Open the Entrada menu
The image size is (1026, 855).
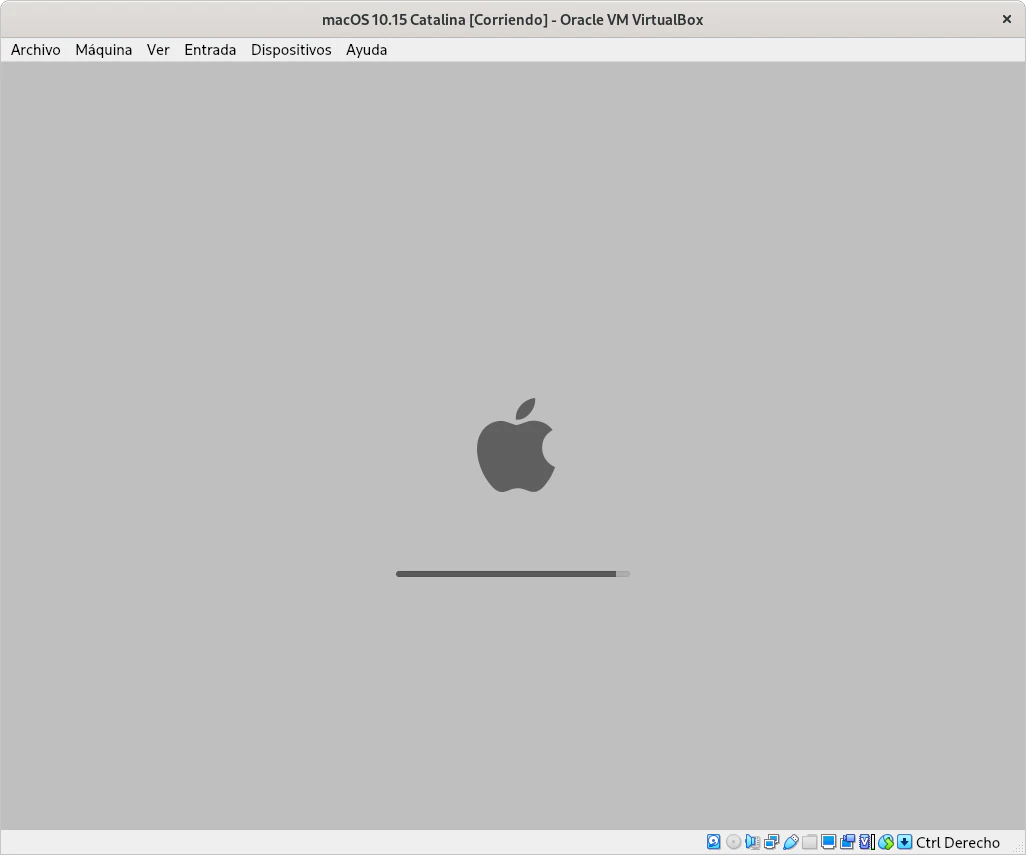(x=210, y=50)
